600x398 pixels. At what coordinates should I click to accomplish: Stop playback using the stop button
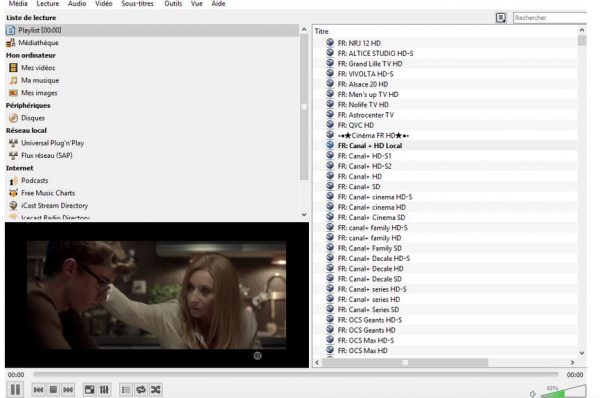pyautogui.click(x=53, y=390)
